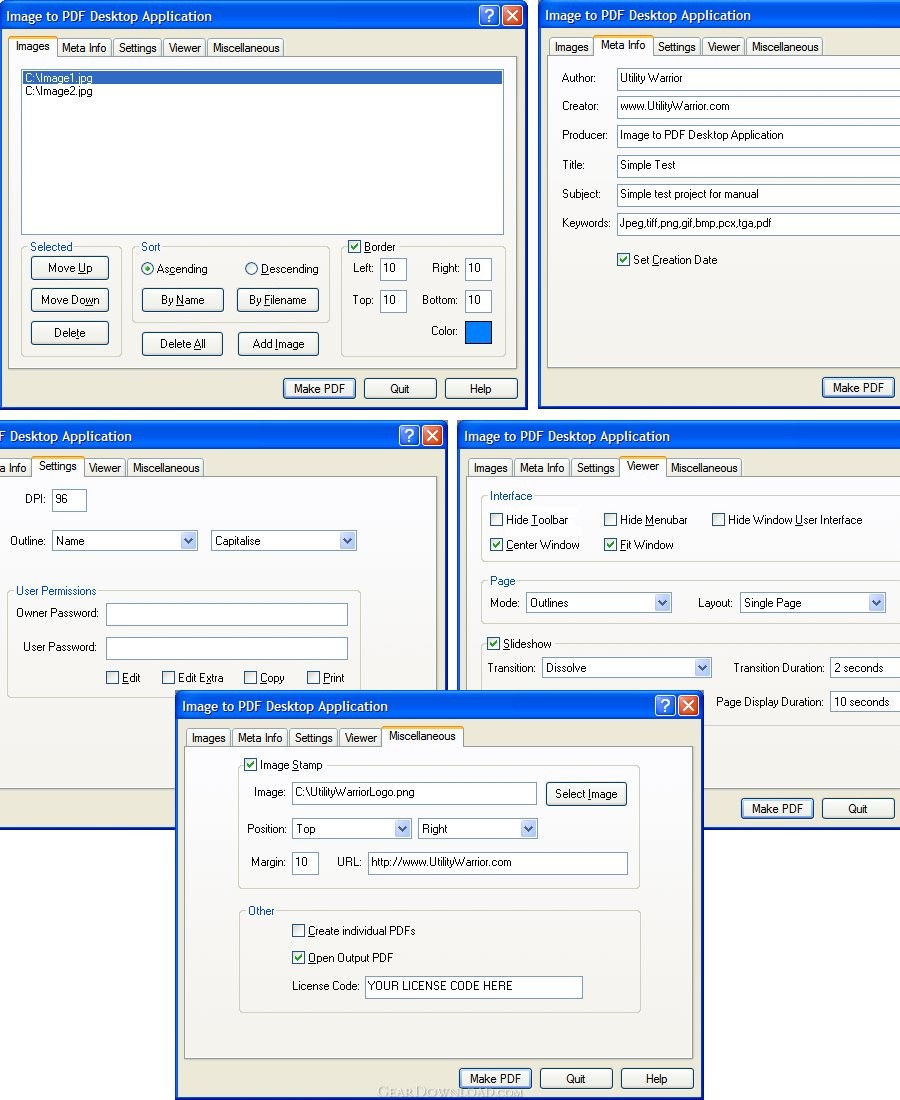900x1100 pixels.
Task: Click the stamp URL input field
Action: point(497,863)
